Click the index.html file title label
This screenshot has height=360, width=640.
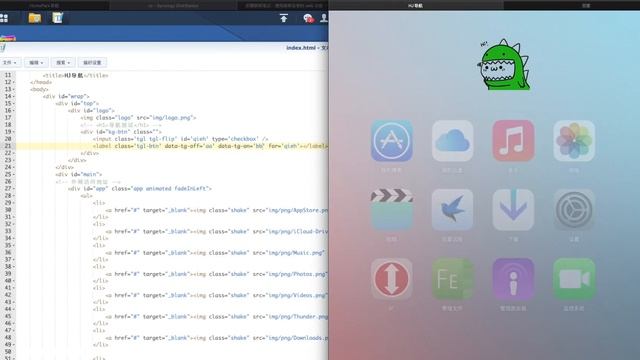[307, 48]
